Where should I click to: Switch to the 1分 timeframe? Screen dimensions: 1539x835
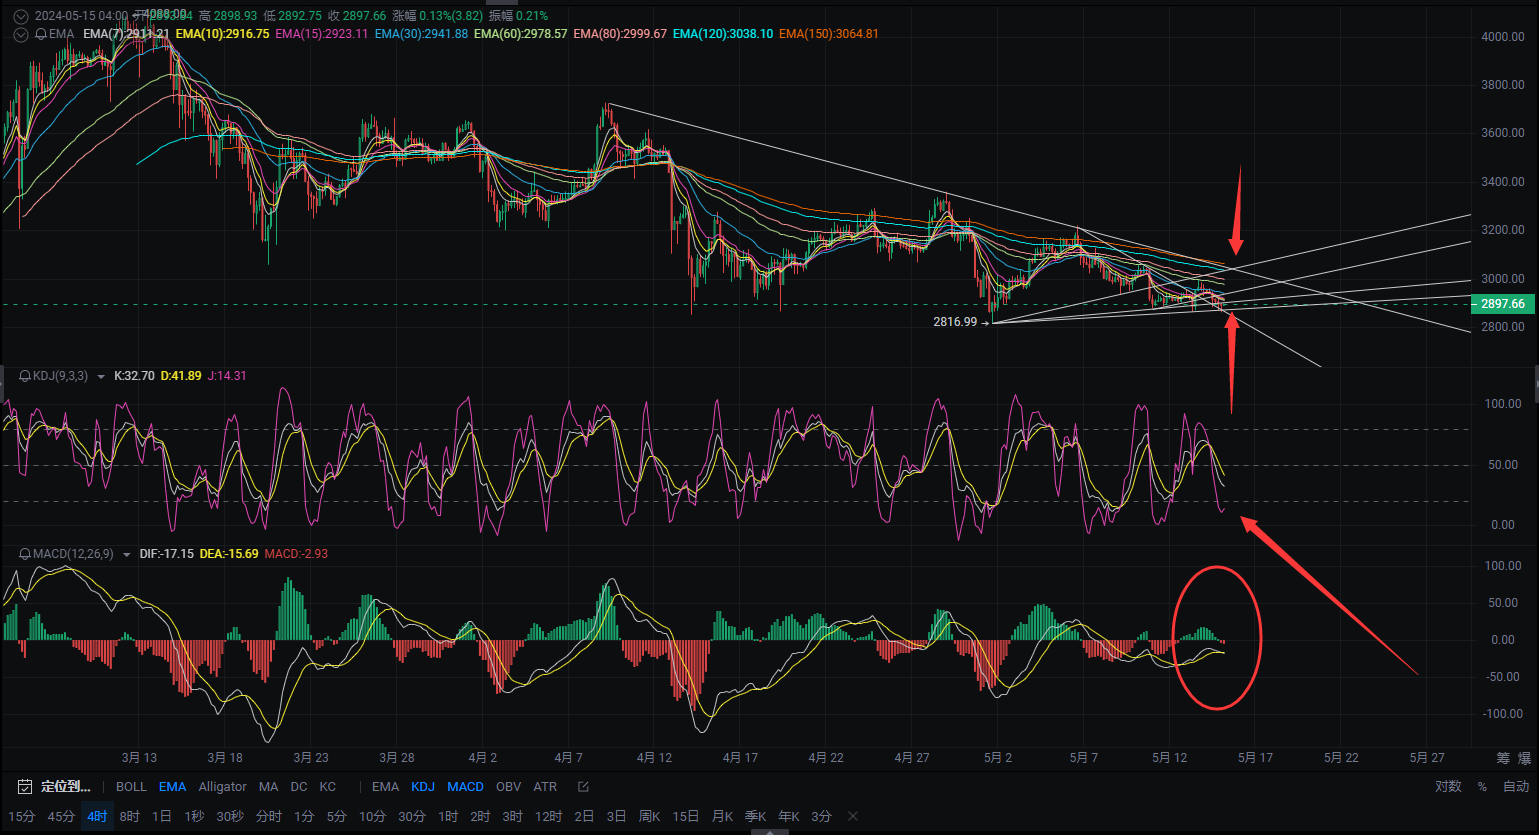(304, 816)
